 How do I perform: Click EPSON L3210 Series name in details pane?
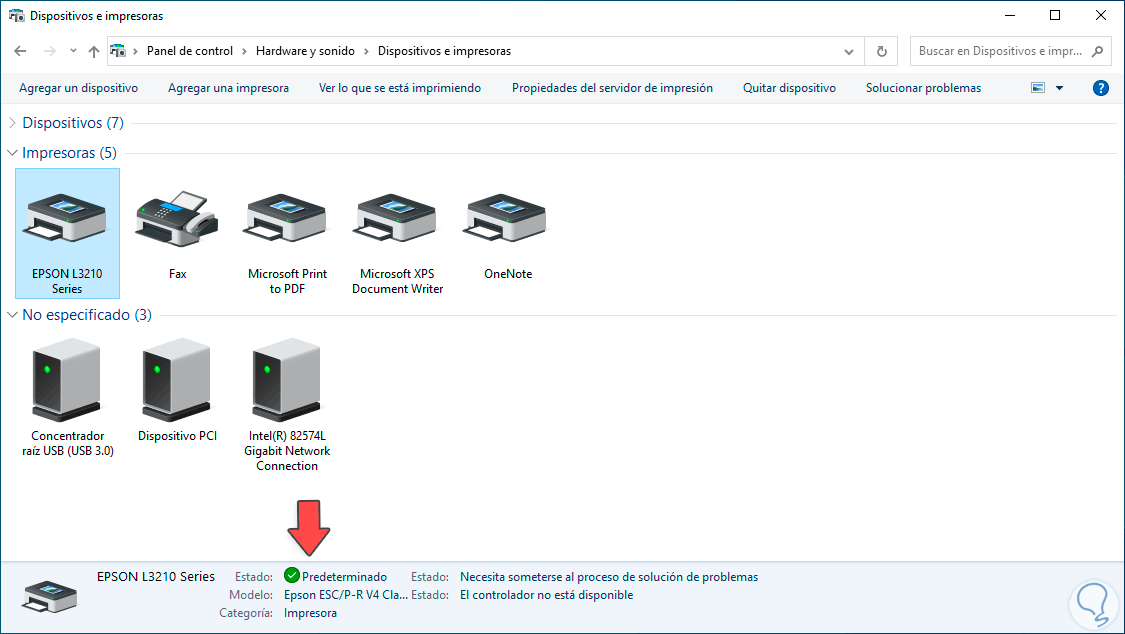point(156,576)
